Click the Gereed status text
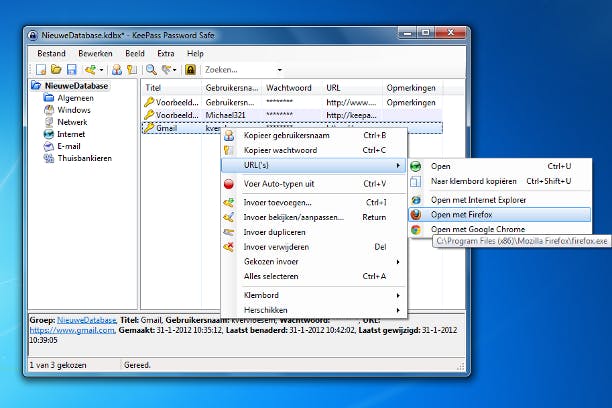This screenshot has height=408, width=612. [137, 365]
